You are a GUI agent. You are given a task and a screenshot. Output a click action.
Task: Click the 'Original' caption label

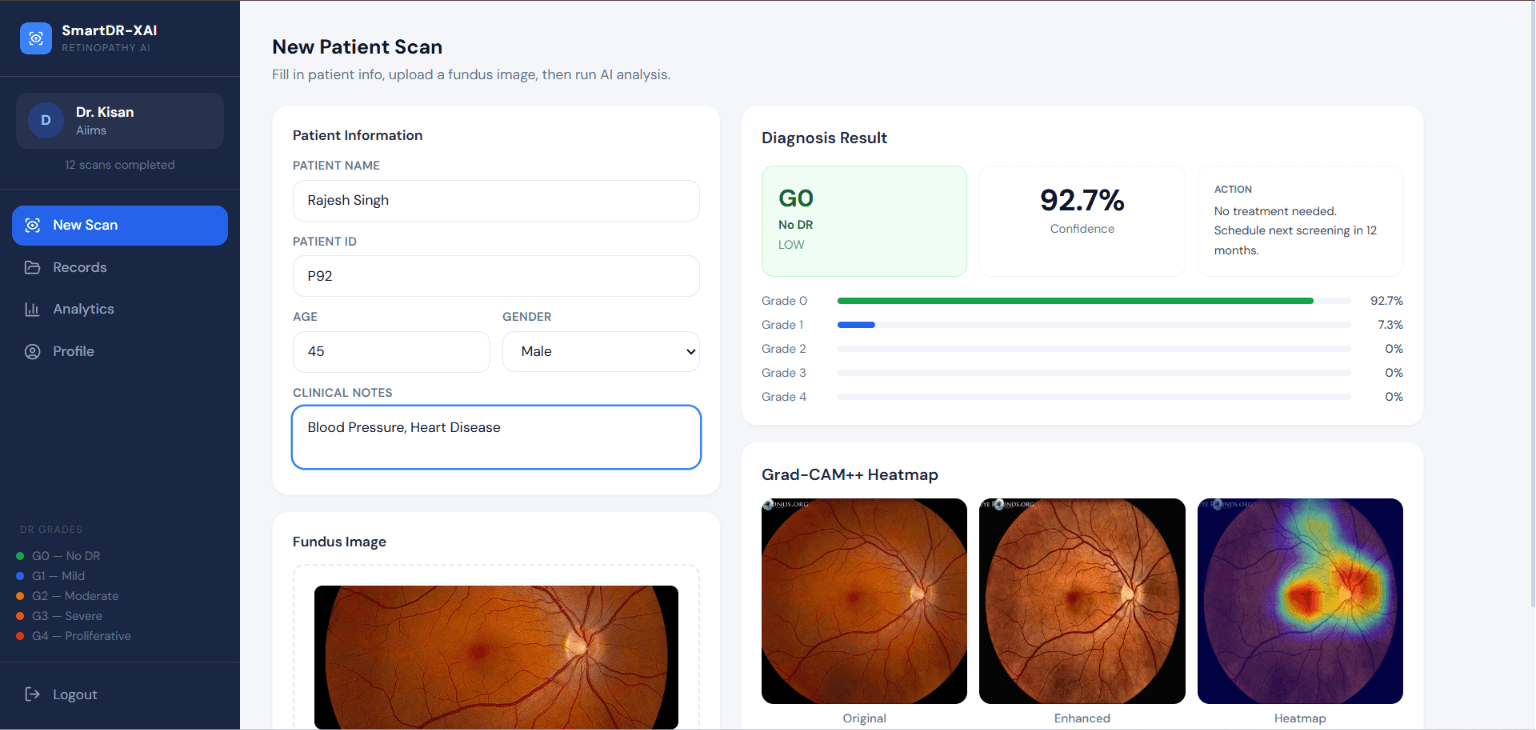[x=864, y=718]
